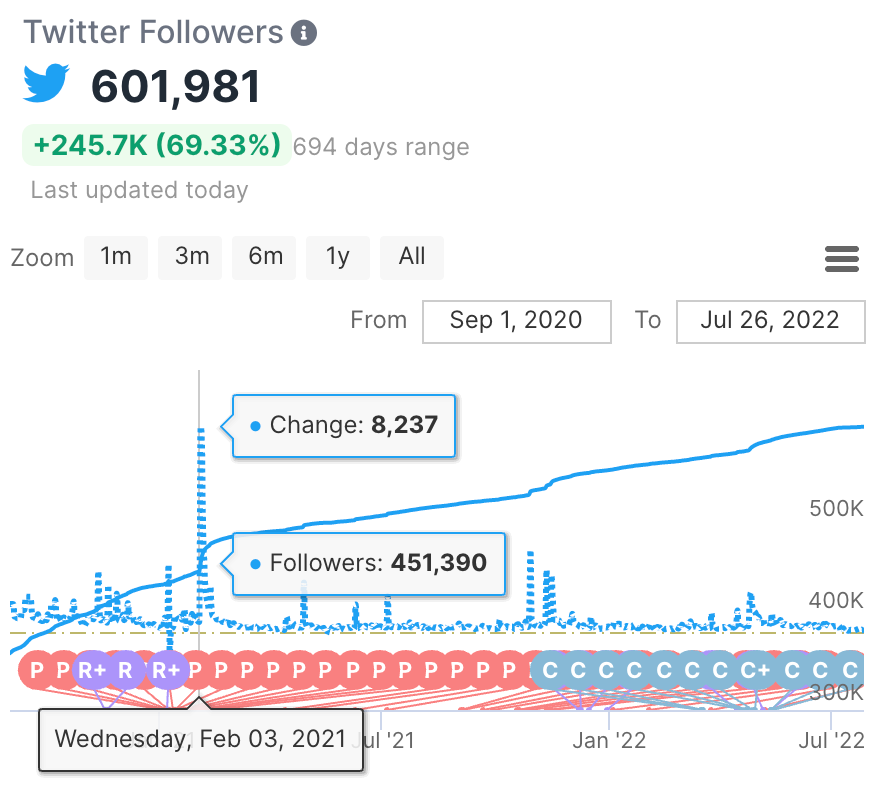Viewport: 882px width, 788px height.
Task: Click the purple R event marker
Action: click(x=126, y=670)
